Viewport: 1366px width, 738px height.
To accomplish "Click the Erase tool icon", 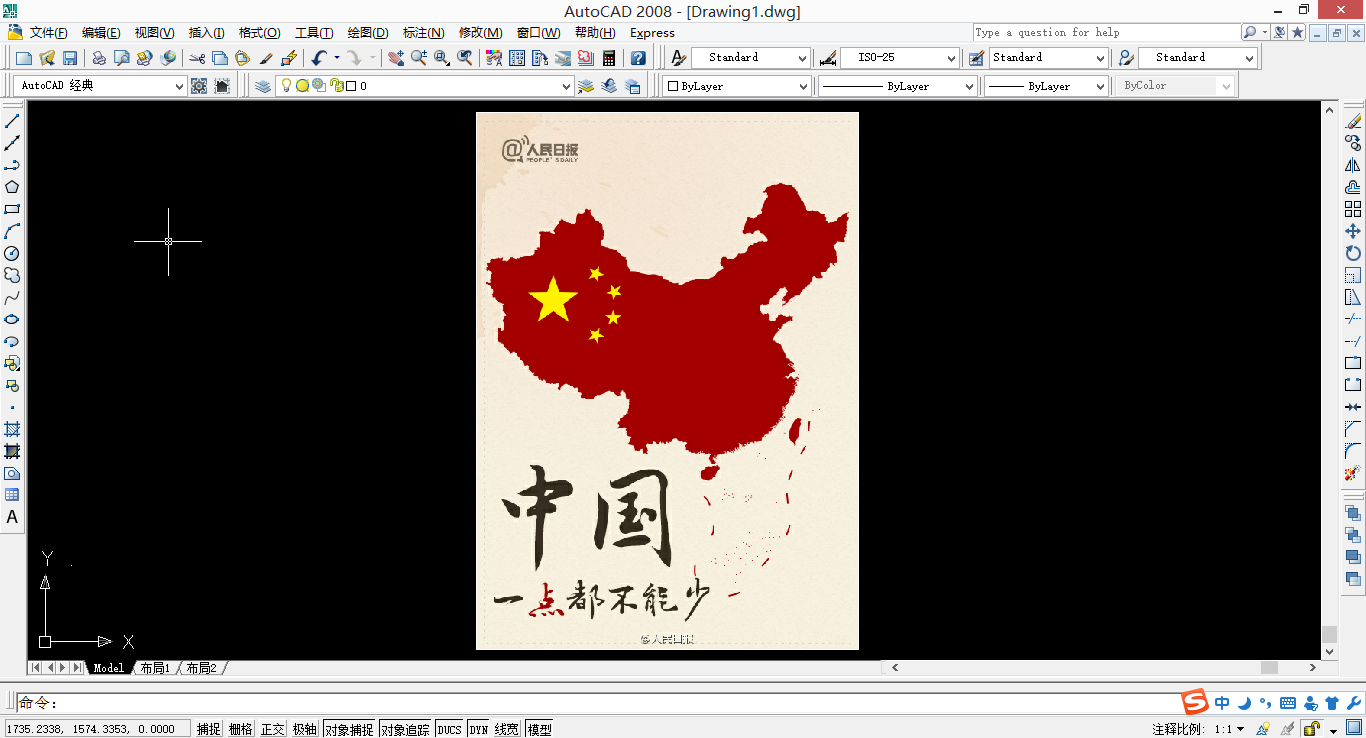I will point(1353,121).
